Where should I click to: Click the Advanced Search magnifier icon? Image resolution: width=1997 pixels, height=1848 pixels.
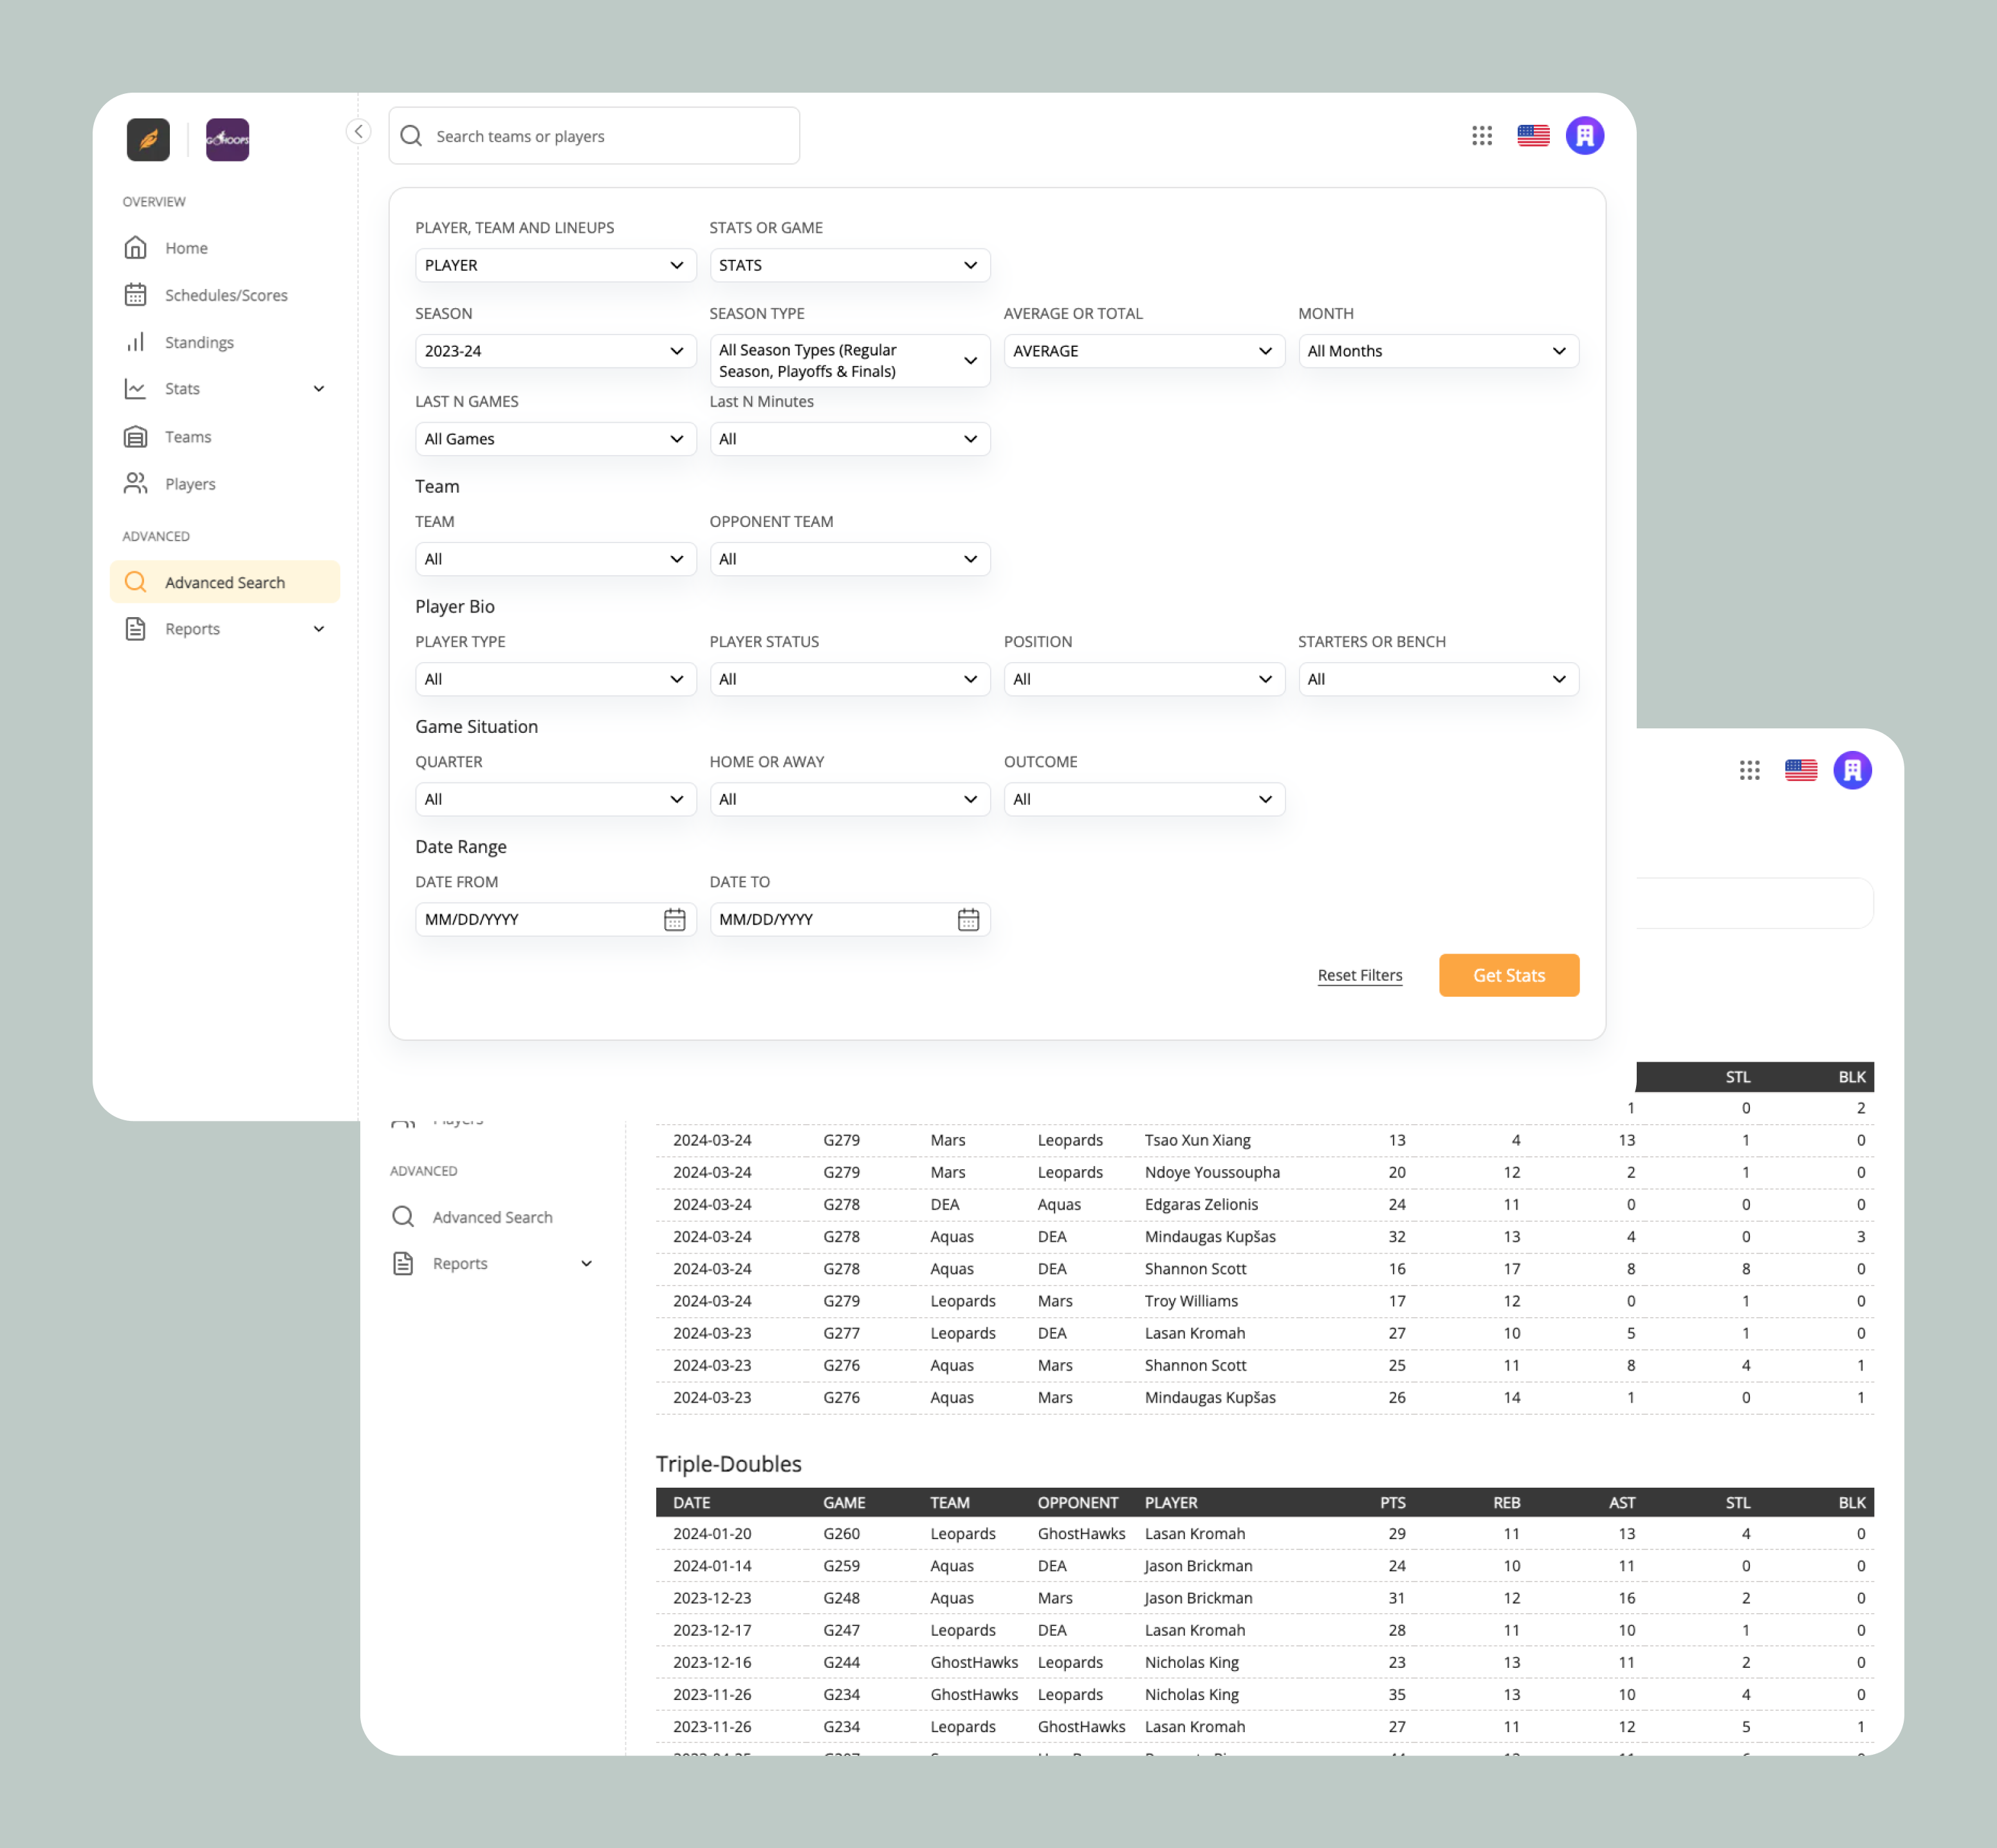coord(136,581)
